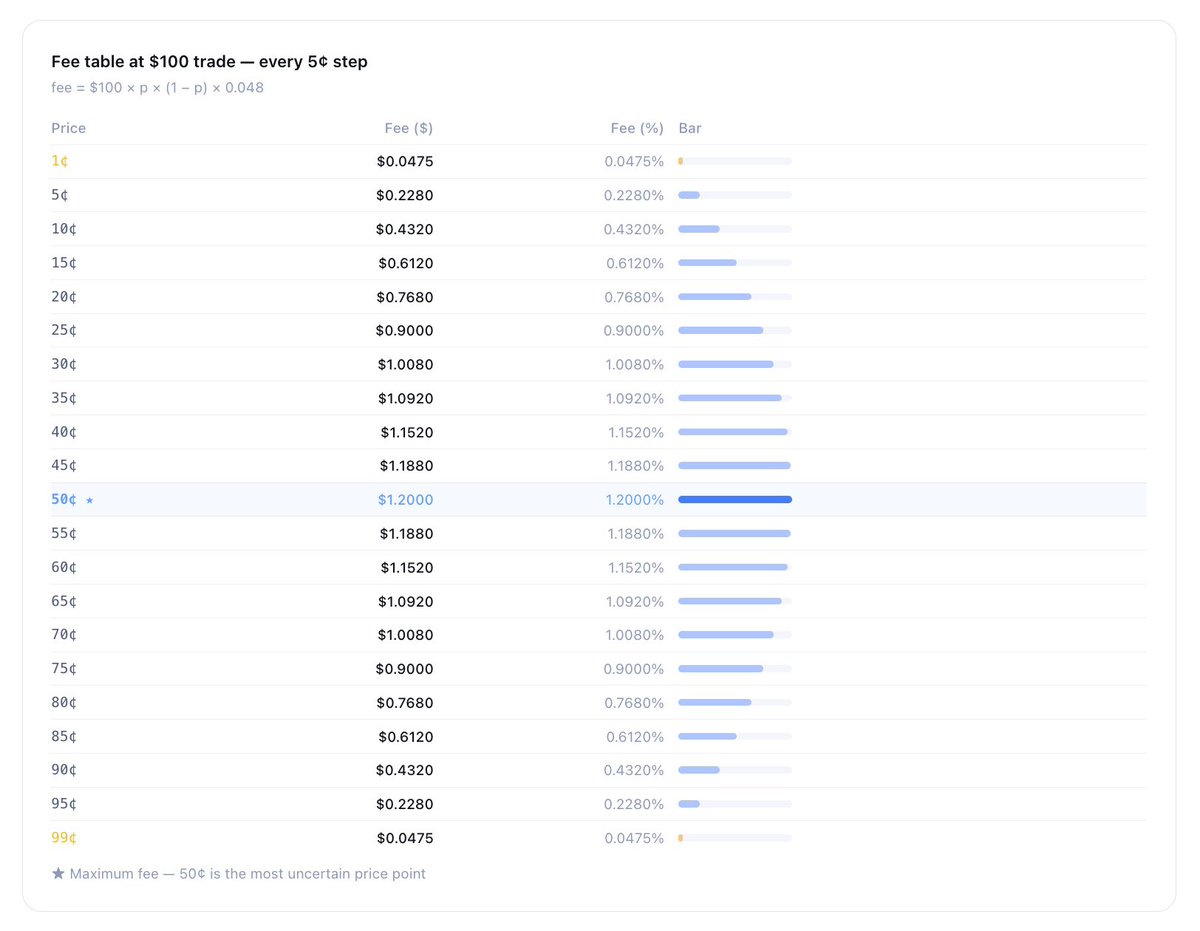This screenshot has width=1200, height=931.
Task: Click the 1.1880% value in the 55¢ row
Action: [x=636, y=534]
